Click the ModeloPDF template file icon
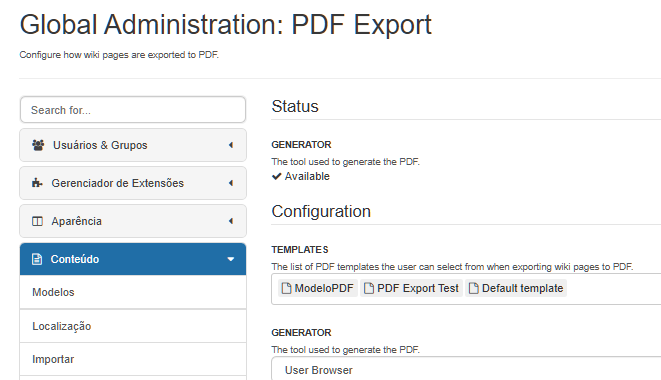The height and width of the screenshot is (380, 661). (286, 288)
